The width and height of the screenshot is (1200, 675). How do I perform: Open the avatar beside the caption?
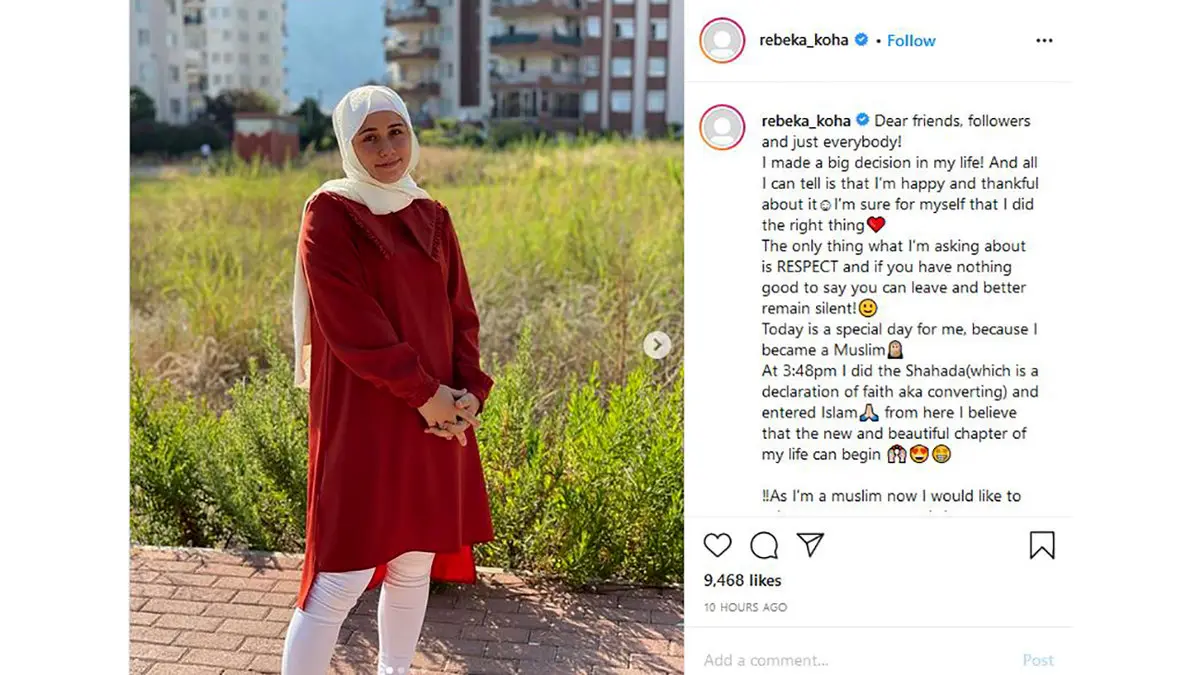pyautogui.click(x=722, y=127)
